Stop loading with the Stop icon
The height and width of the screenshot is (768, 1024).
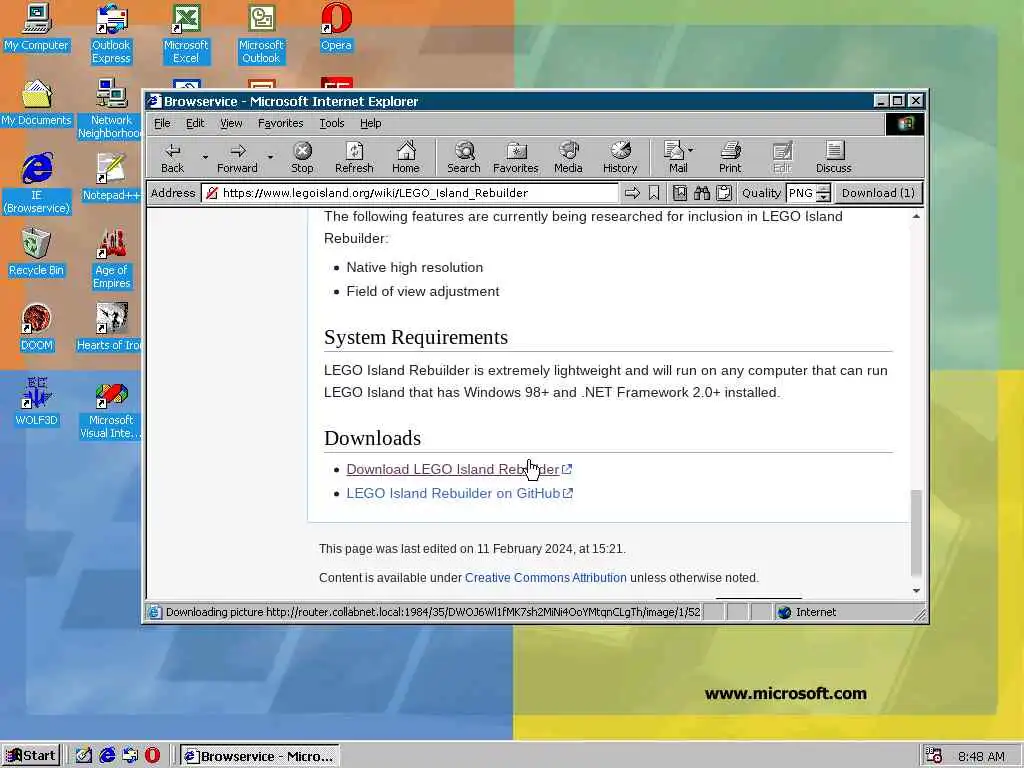pos(302,158)
